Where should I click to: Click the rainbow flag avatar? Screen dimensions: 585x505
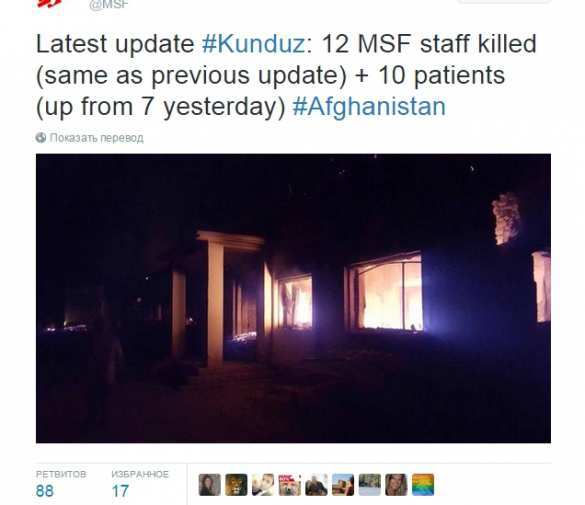pyautogui.click(x=423, y=485)
